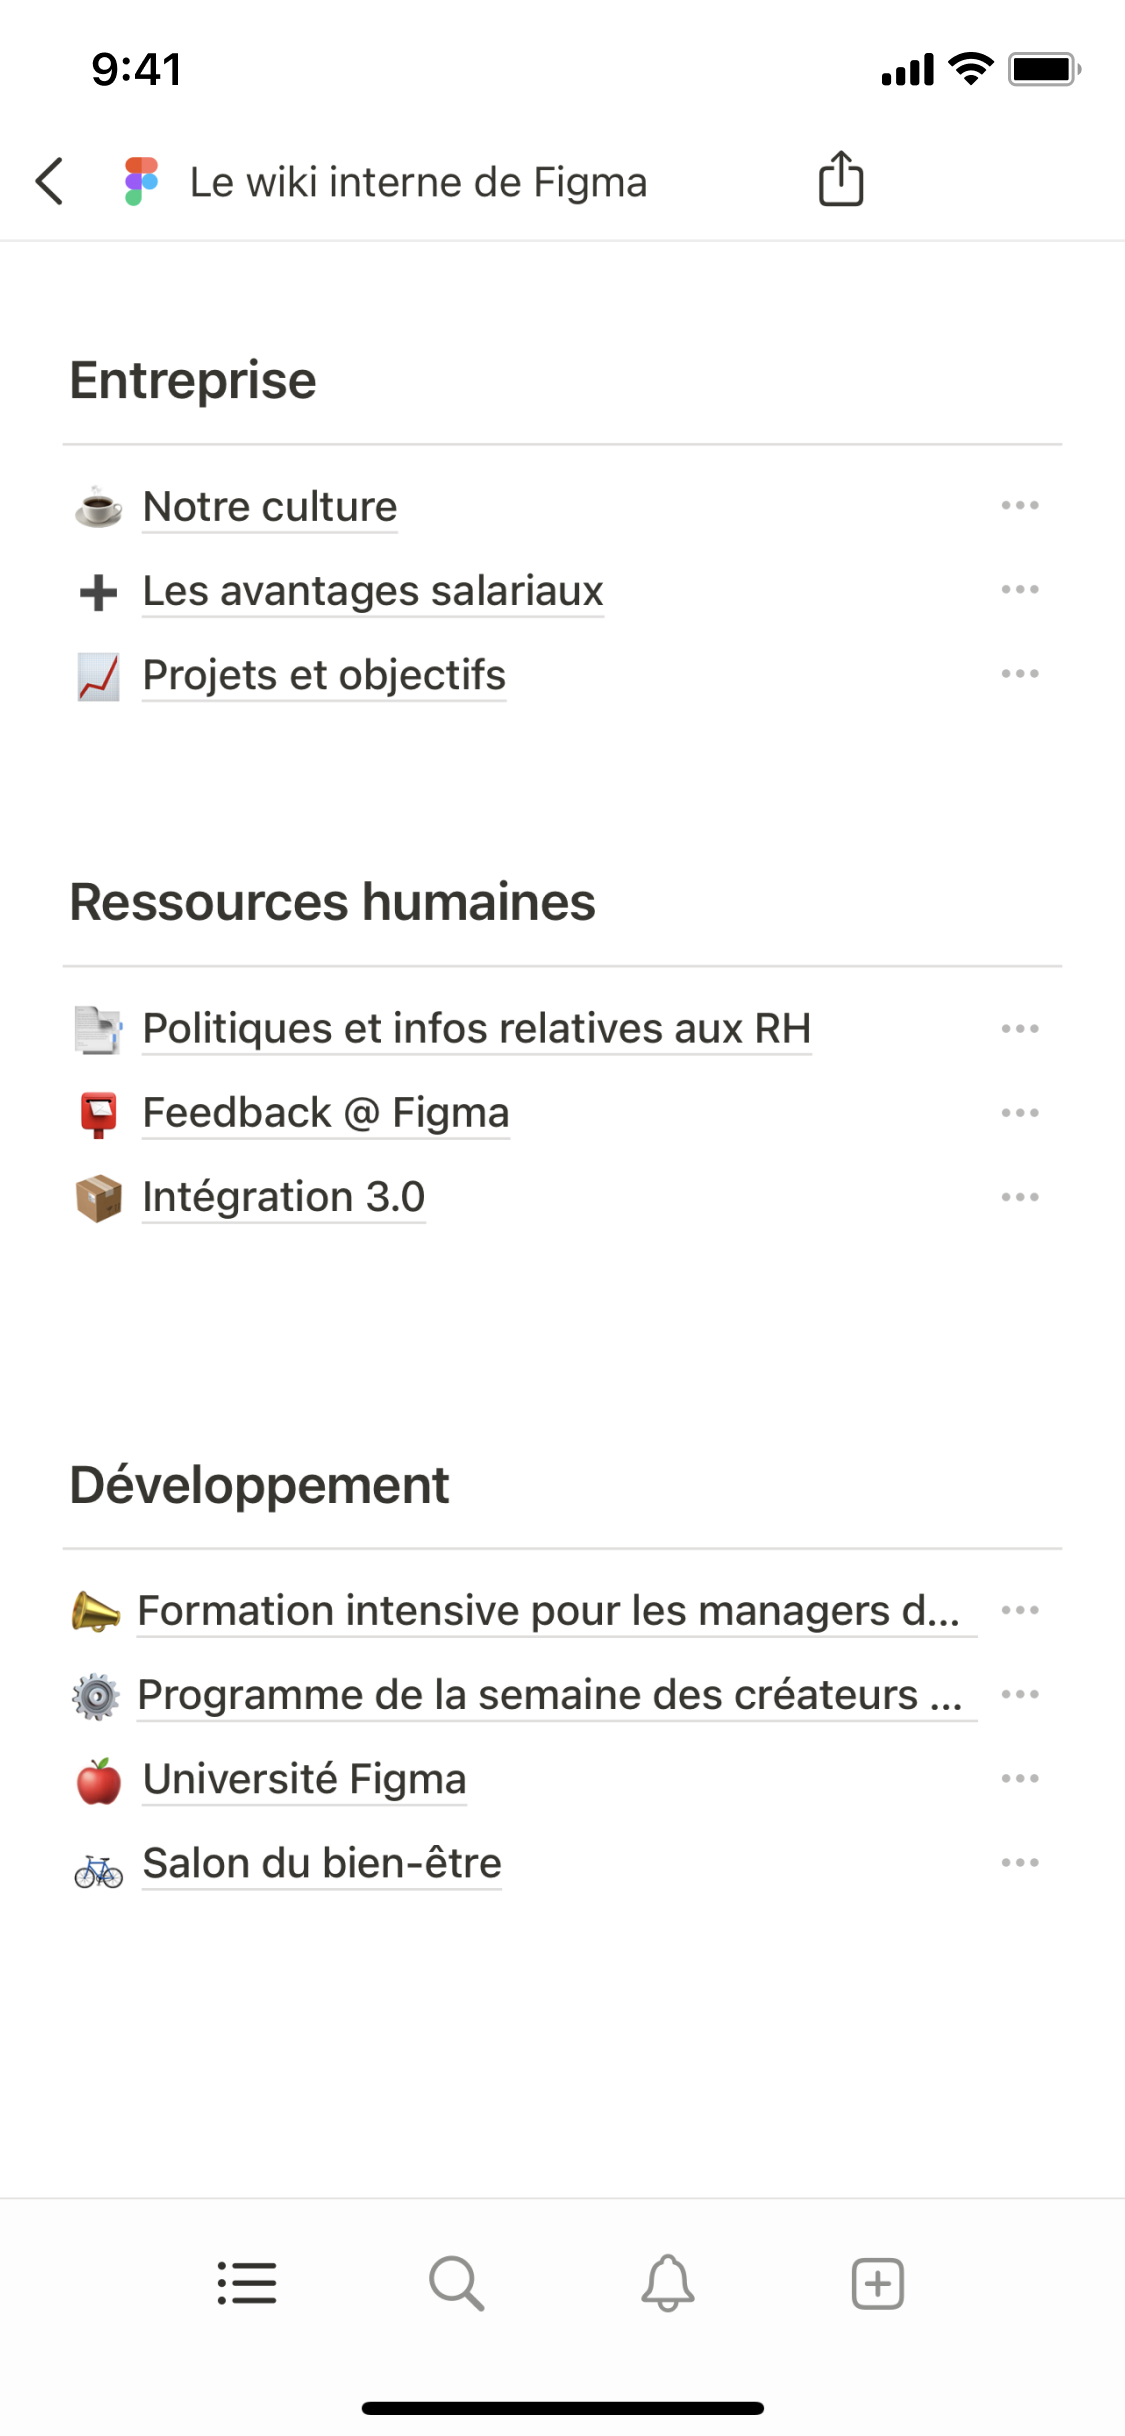The image size is (1125, 2436).
Task: Open the page list icon in bottom bar
Action: pyautogui.click(x=247, y=2283)
